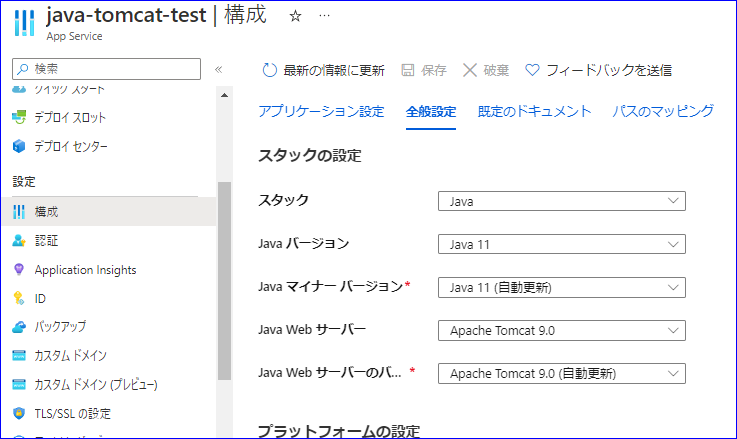Open the パスのマッピング tab
The width and height of the screenshot is (737, 439).
[x=663, y=111]
